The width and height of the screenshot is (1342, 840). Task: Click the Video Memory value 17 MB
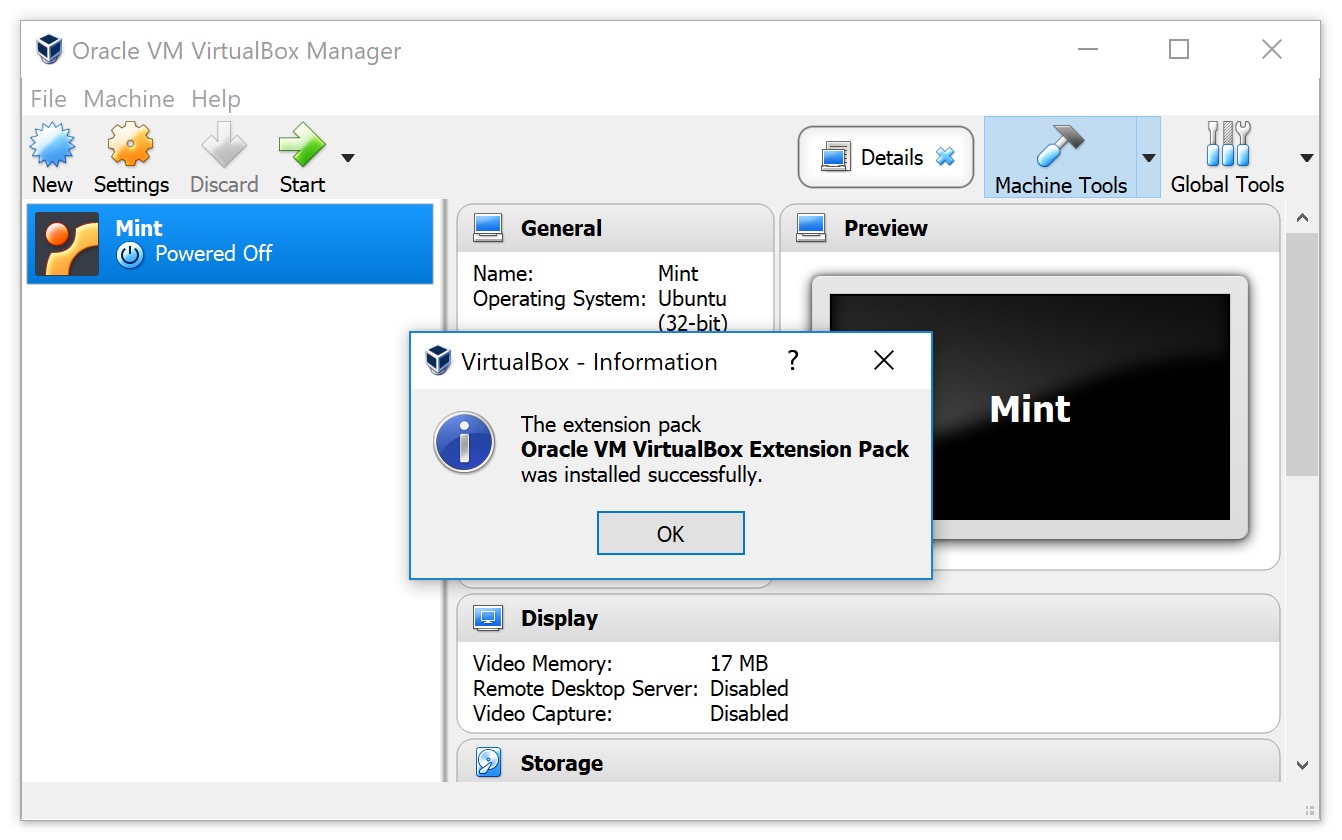(x=739, y=663)
